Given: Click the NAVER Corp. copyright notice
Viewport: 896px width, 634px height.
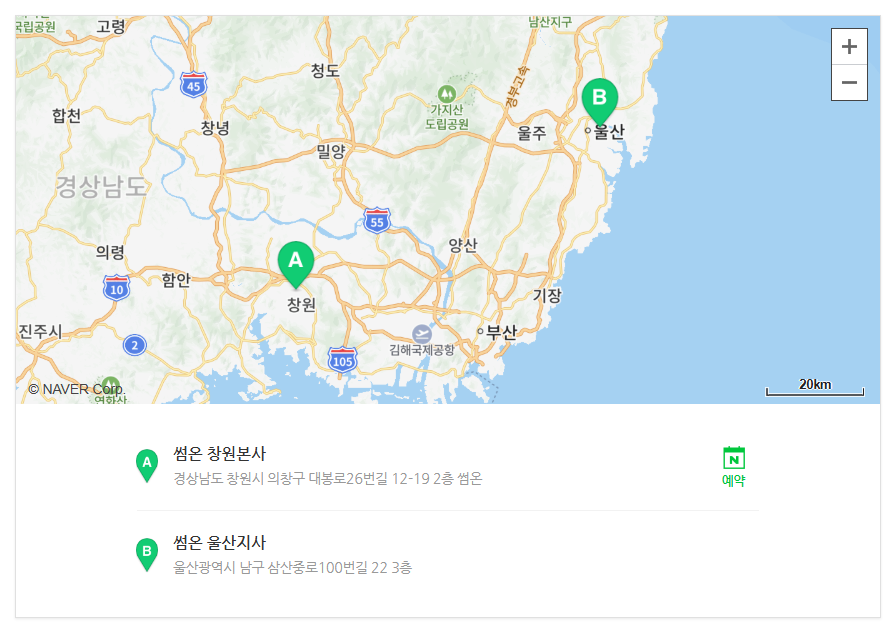Looking at the screenshot, I should coord(76,390).
